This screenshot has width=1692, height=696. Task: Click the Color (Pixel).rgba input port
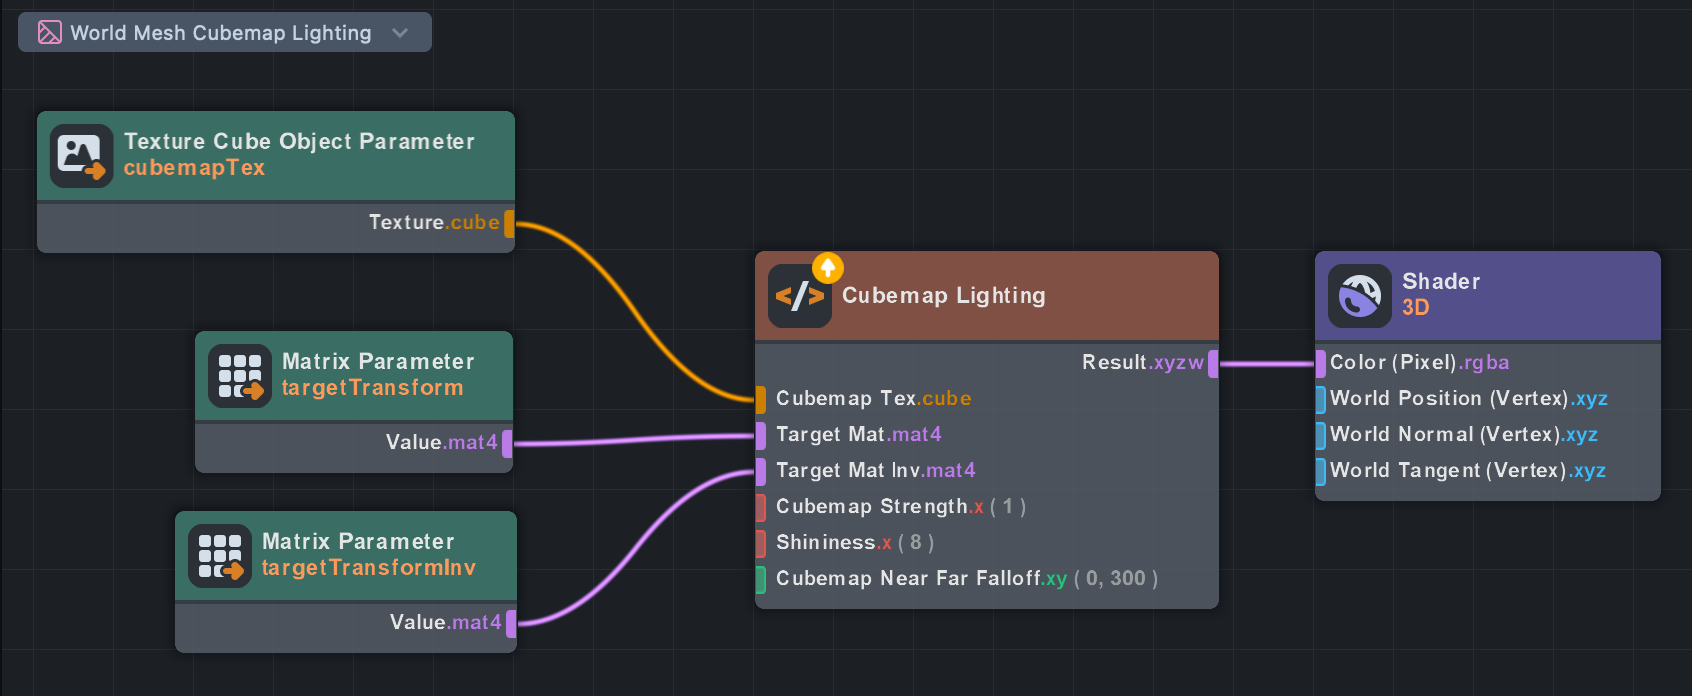coord(1321,363)
